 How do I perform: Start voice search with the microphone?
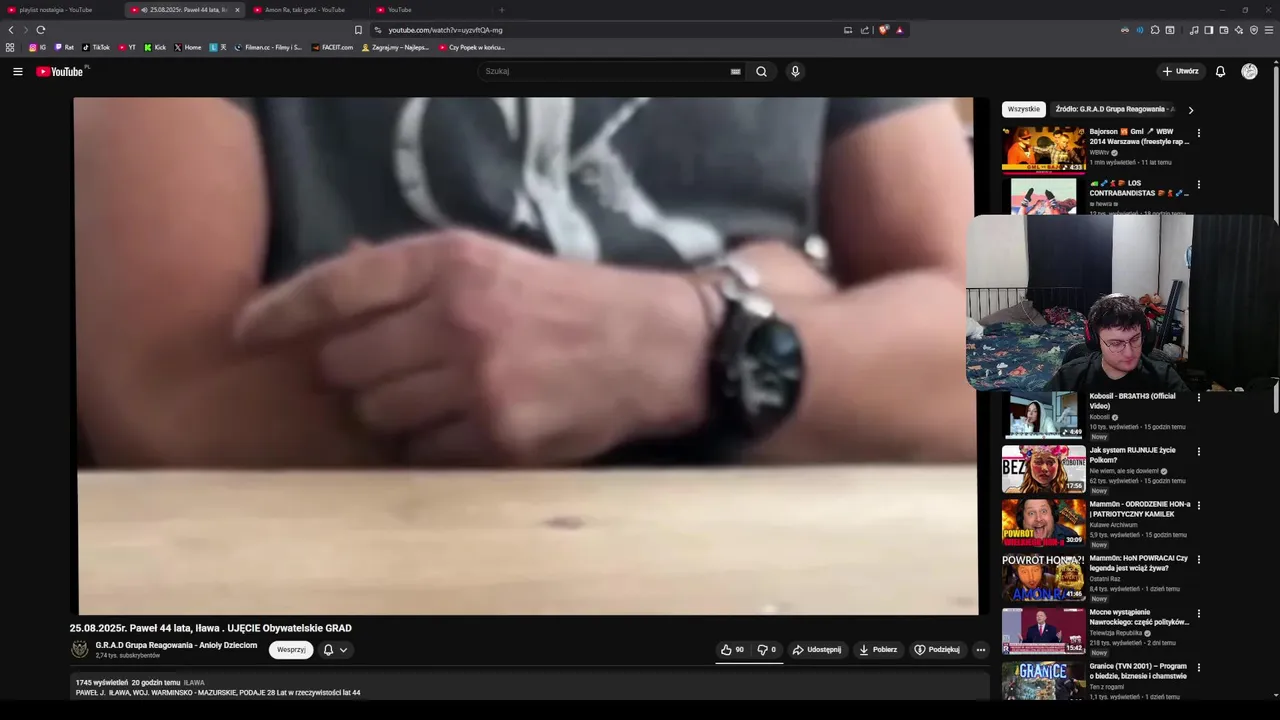[x=795, y=71]
